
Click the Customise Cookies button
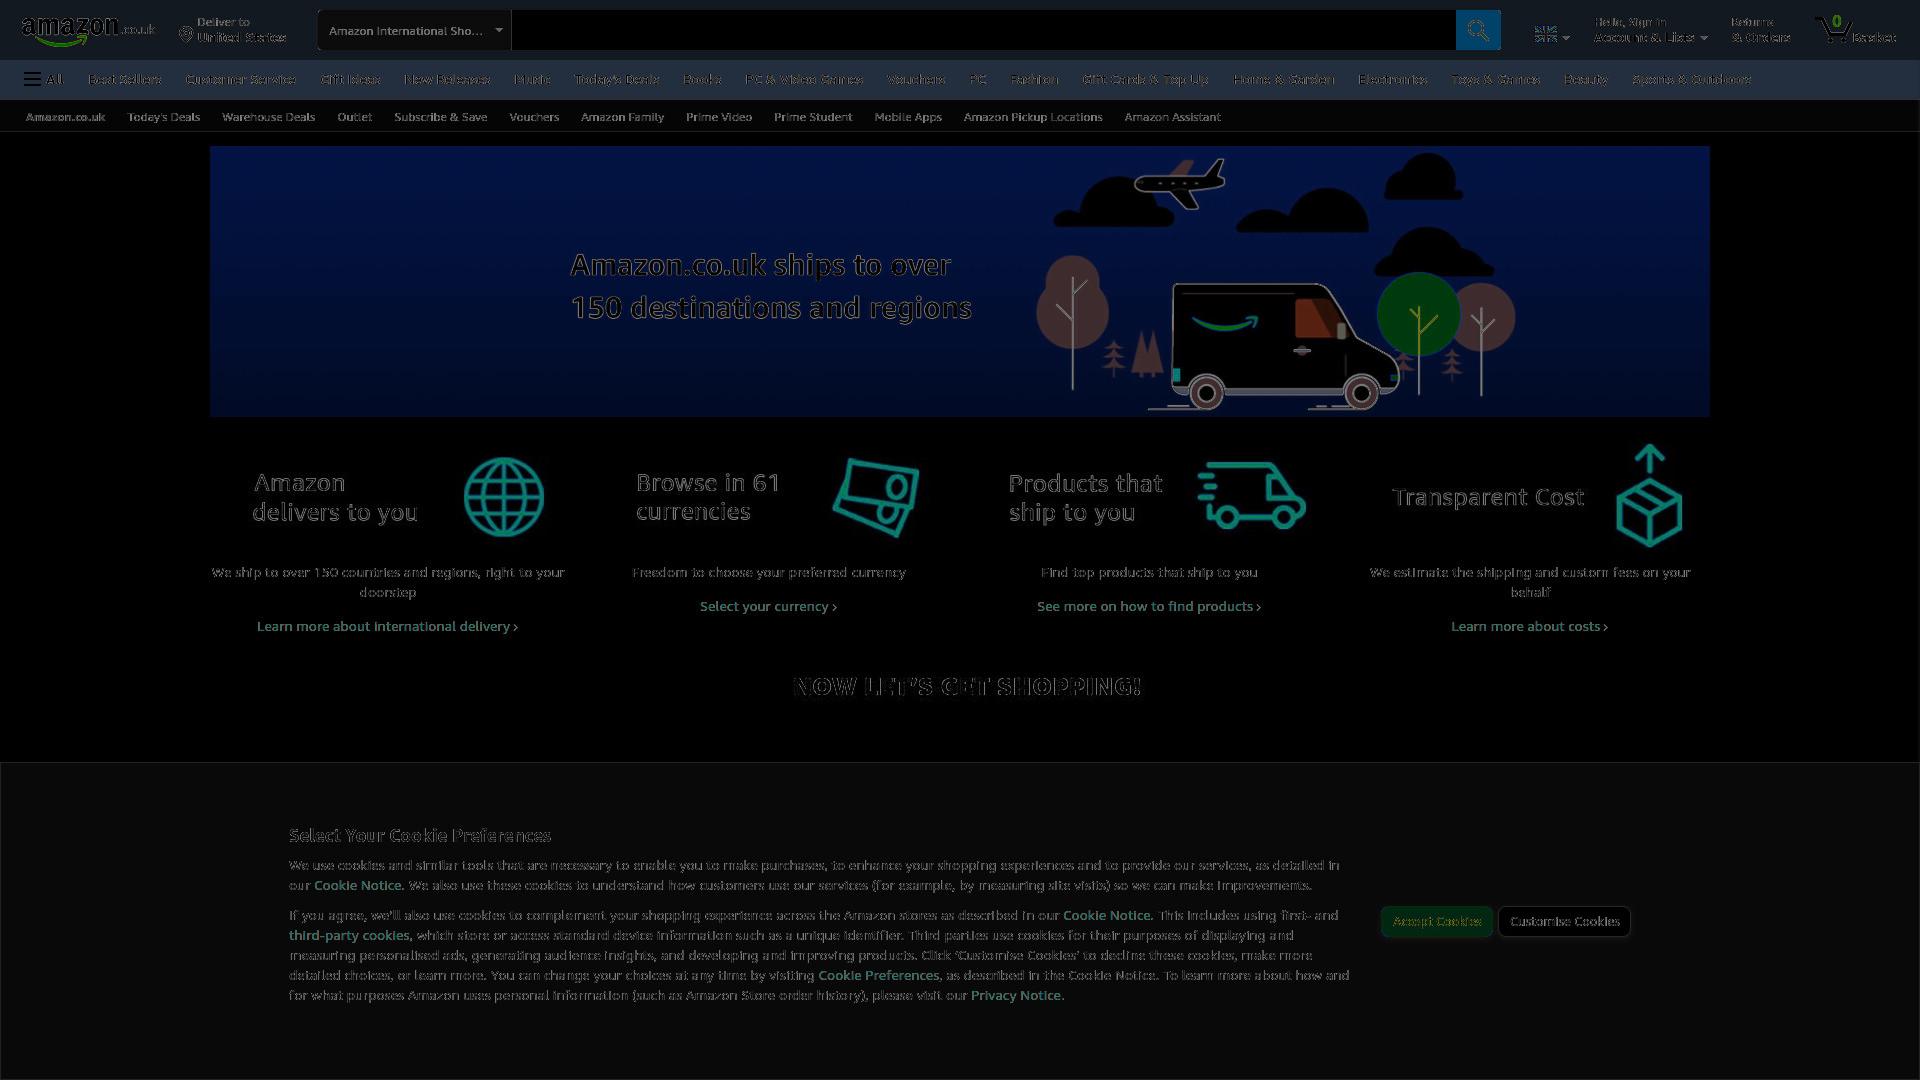(x=1564, y=921)
